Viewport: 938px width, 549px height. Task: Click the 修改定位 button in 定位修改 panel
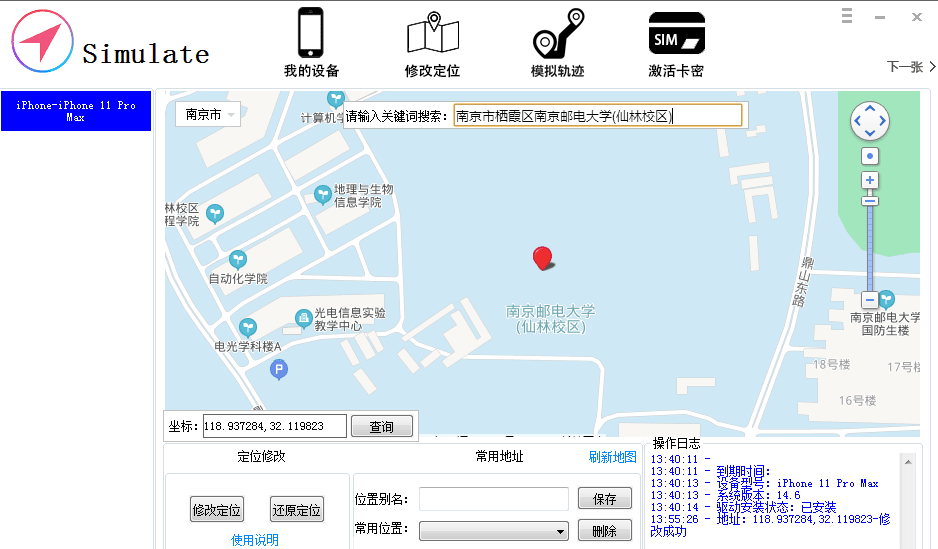(x=217, y=510)
